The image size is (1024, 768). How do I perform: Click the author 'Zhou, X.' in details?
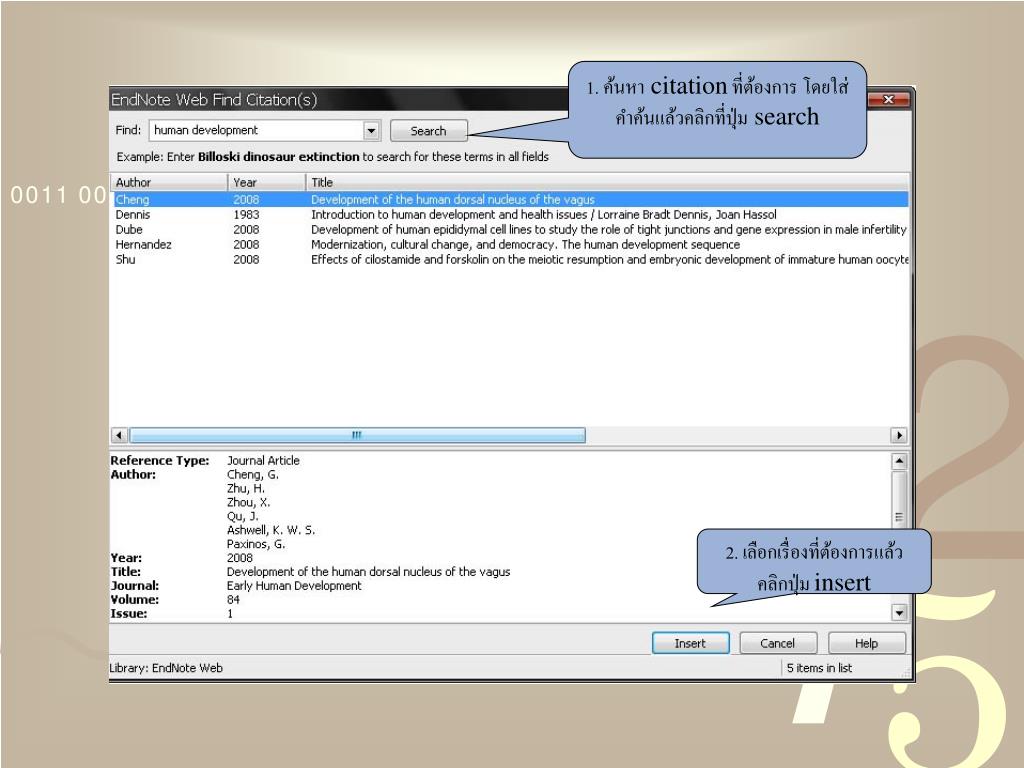click(248, 502)
